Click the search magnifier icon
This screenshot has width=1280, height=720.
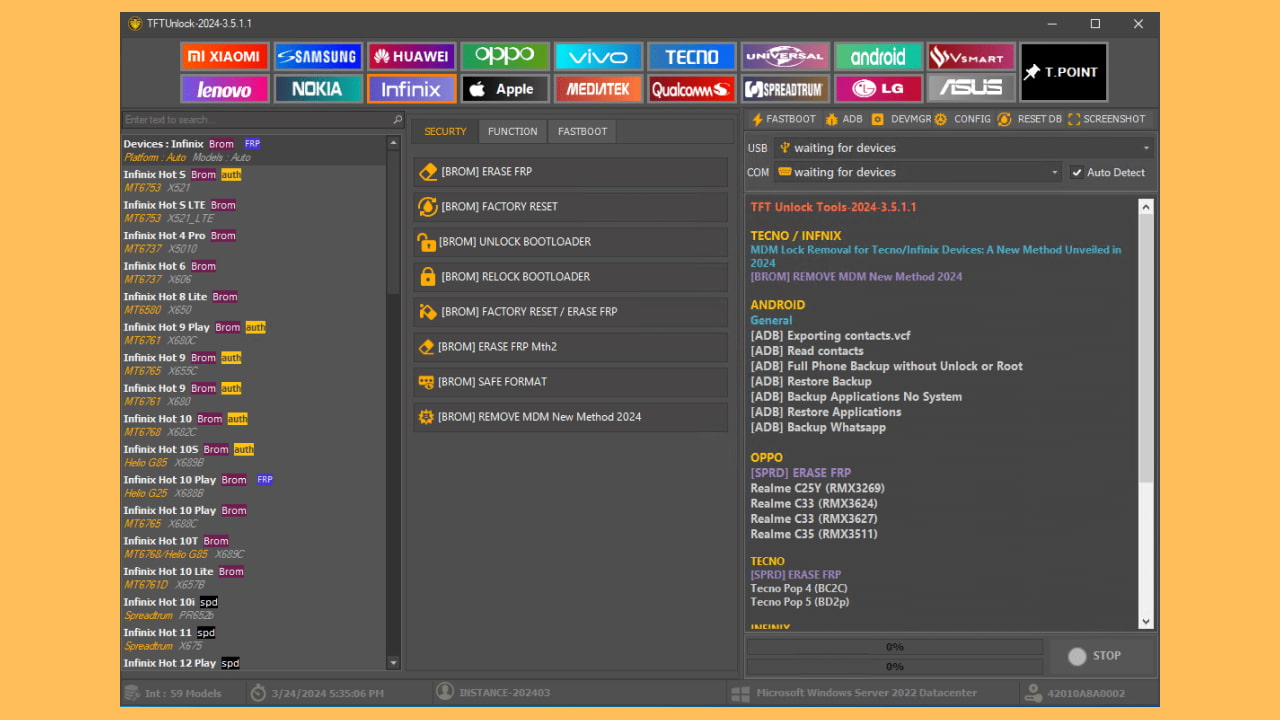397,120
